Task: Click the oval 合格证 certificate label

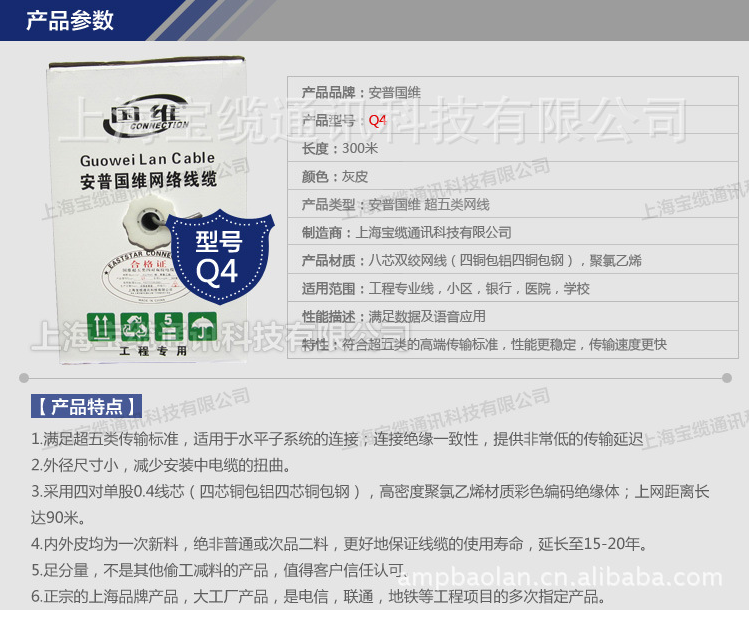Action: (141, 277)
